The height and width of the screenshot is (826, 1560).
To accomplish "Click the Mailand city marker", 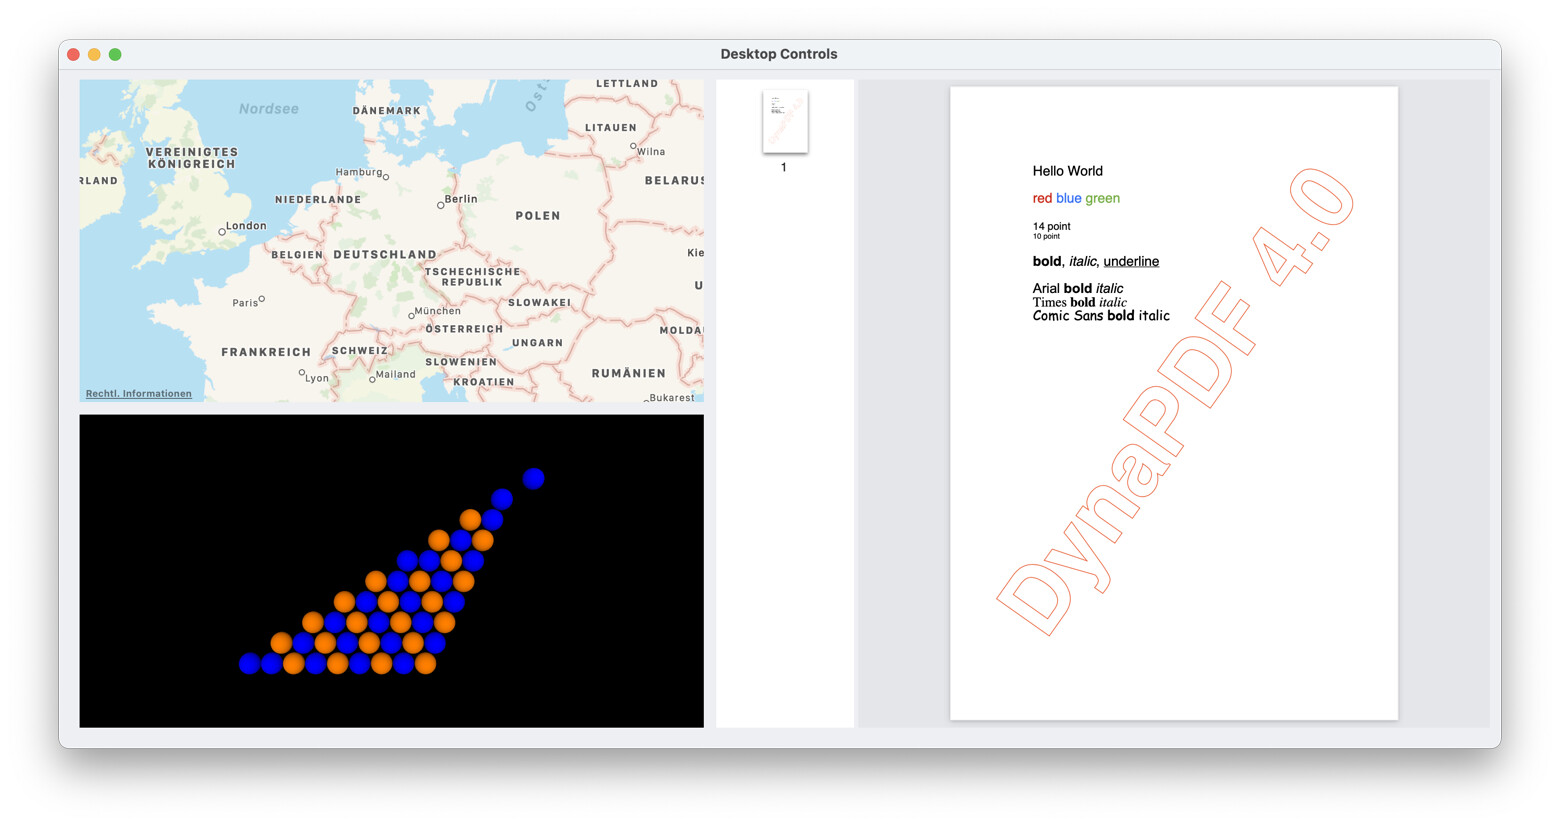I will (372, 379).
